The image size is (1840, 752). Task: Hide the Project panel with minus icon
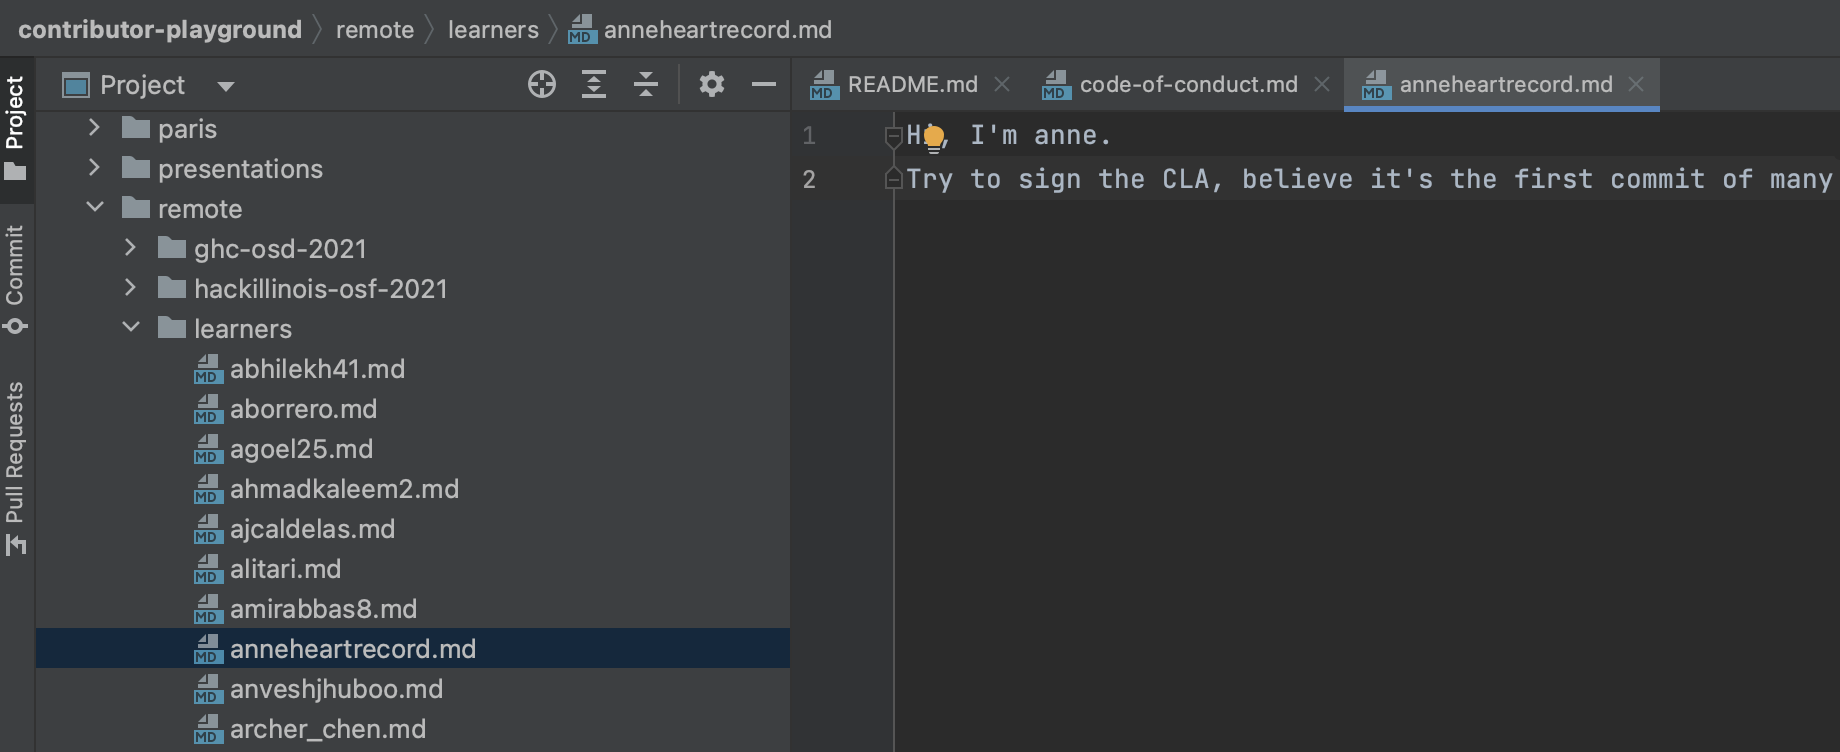764,85
